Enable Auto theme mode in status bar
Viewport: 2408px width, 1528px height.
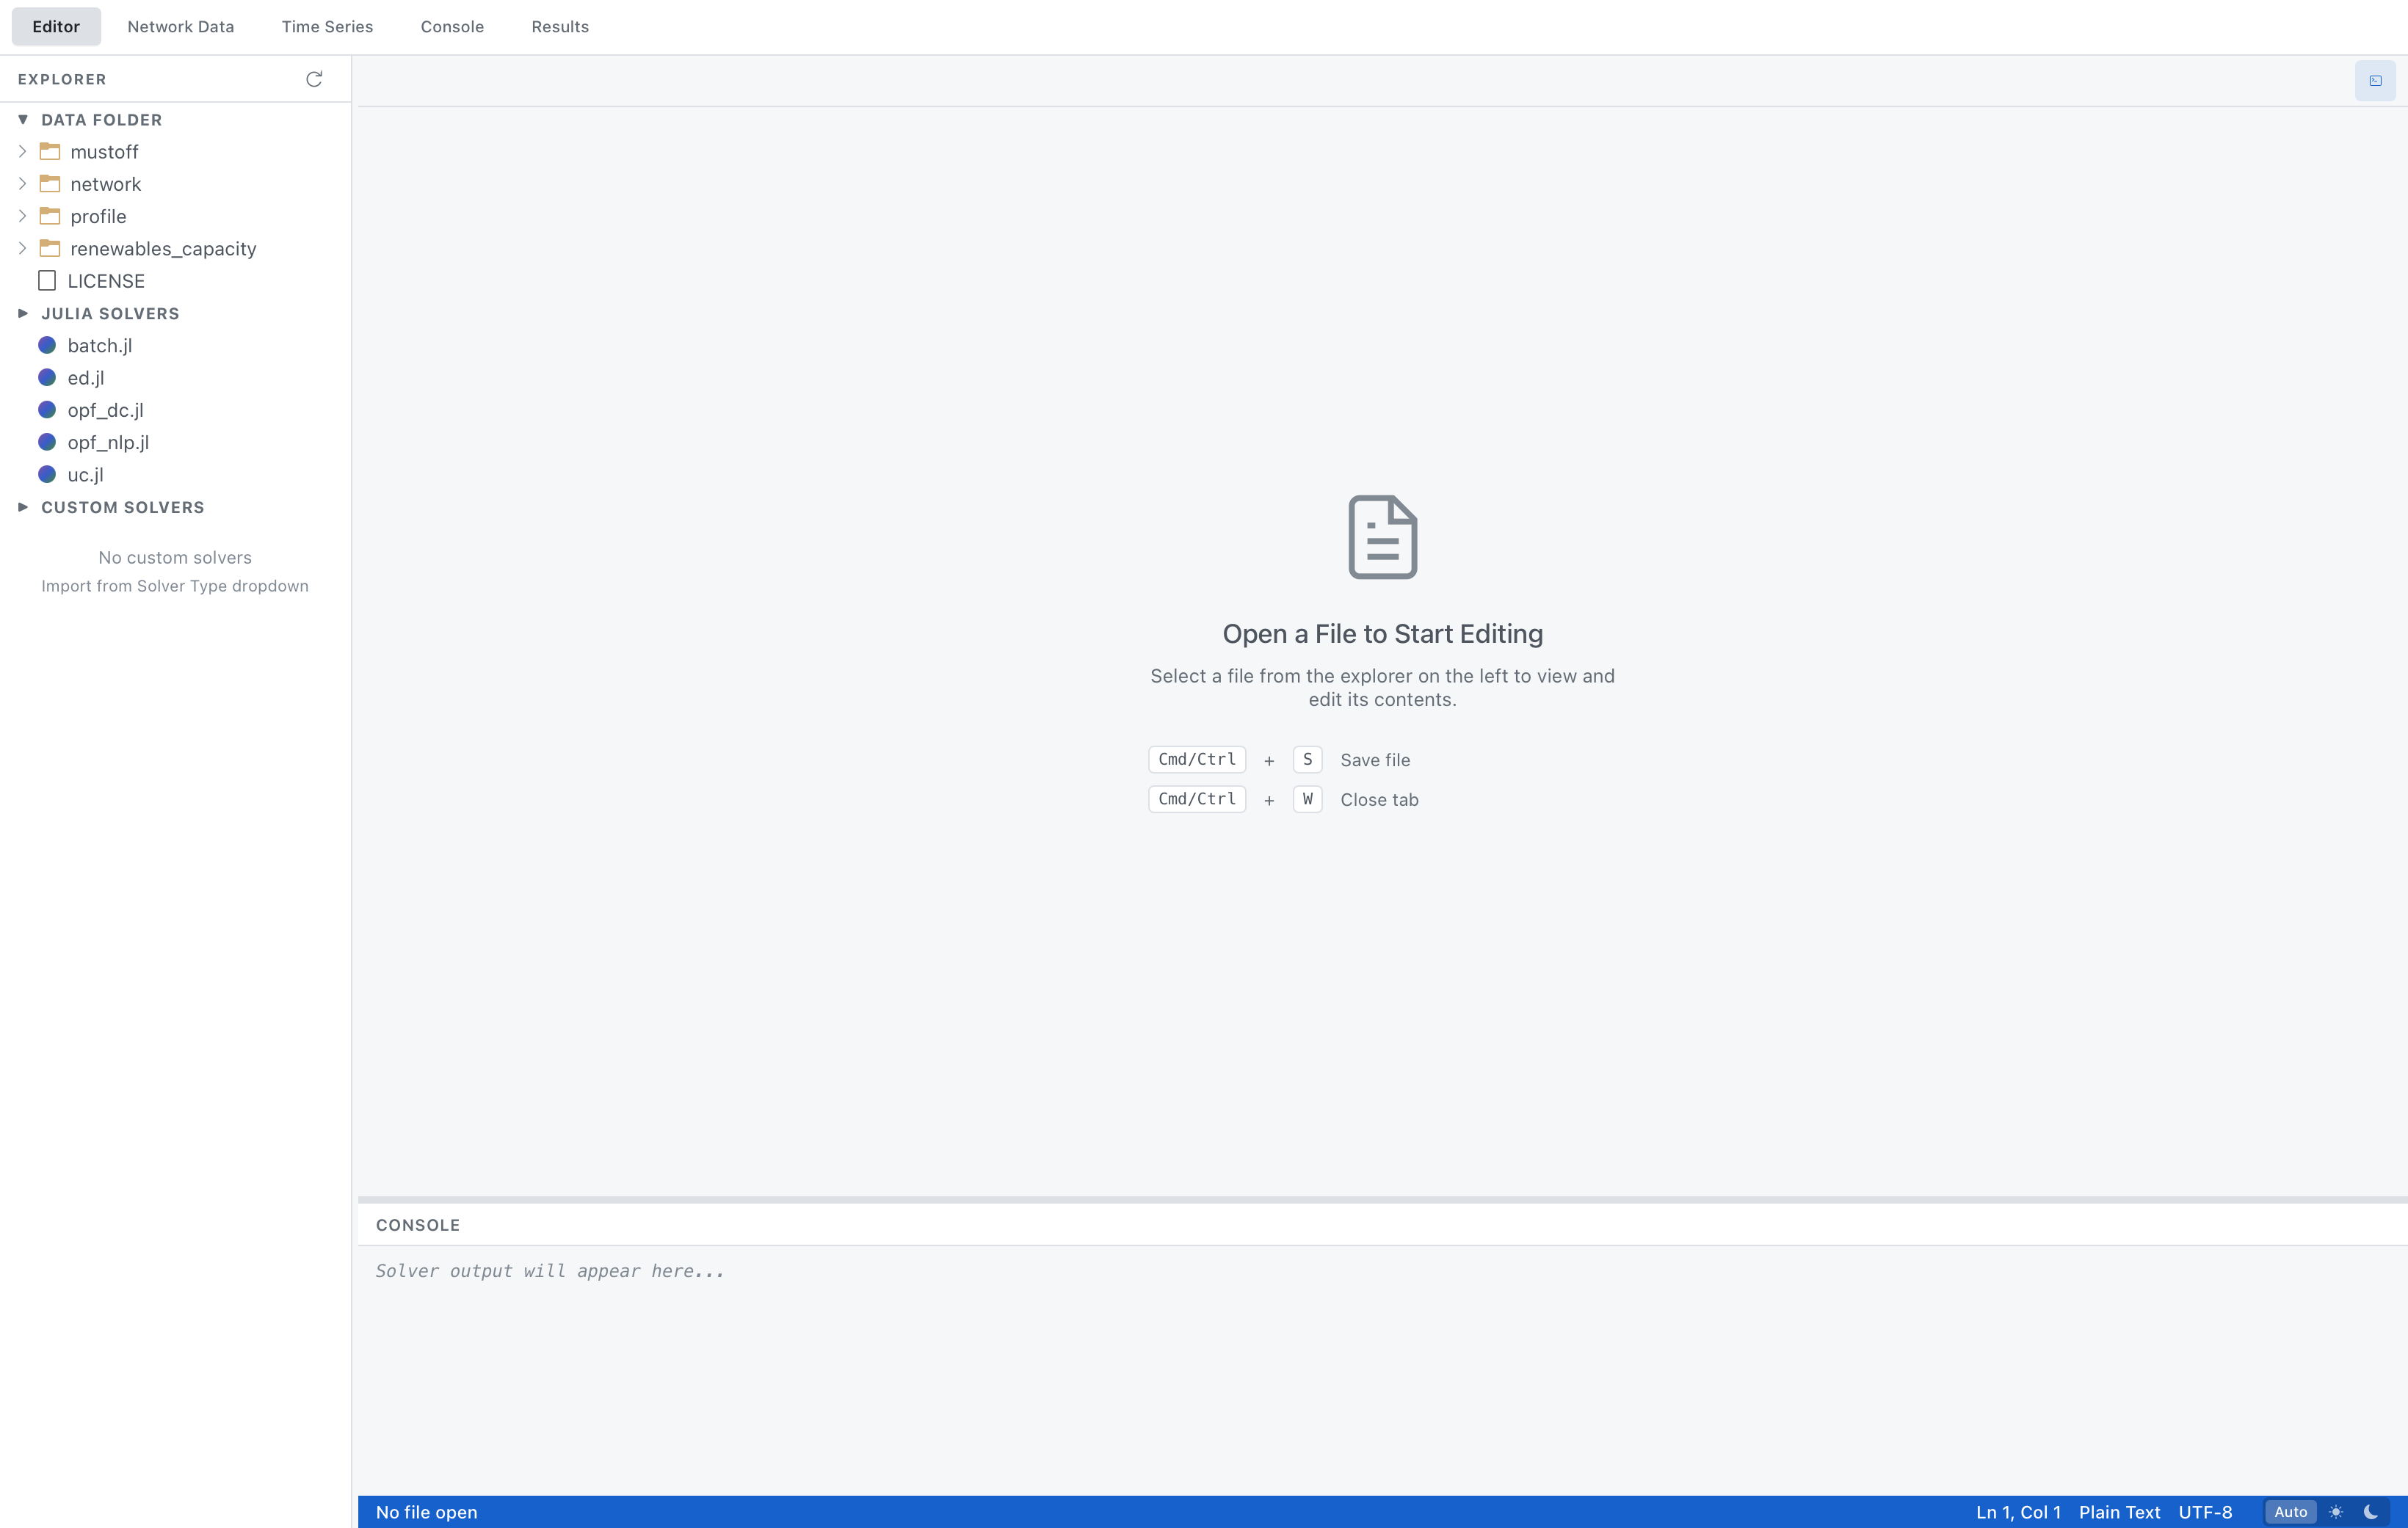[2290, 1512]
